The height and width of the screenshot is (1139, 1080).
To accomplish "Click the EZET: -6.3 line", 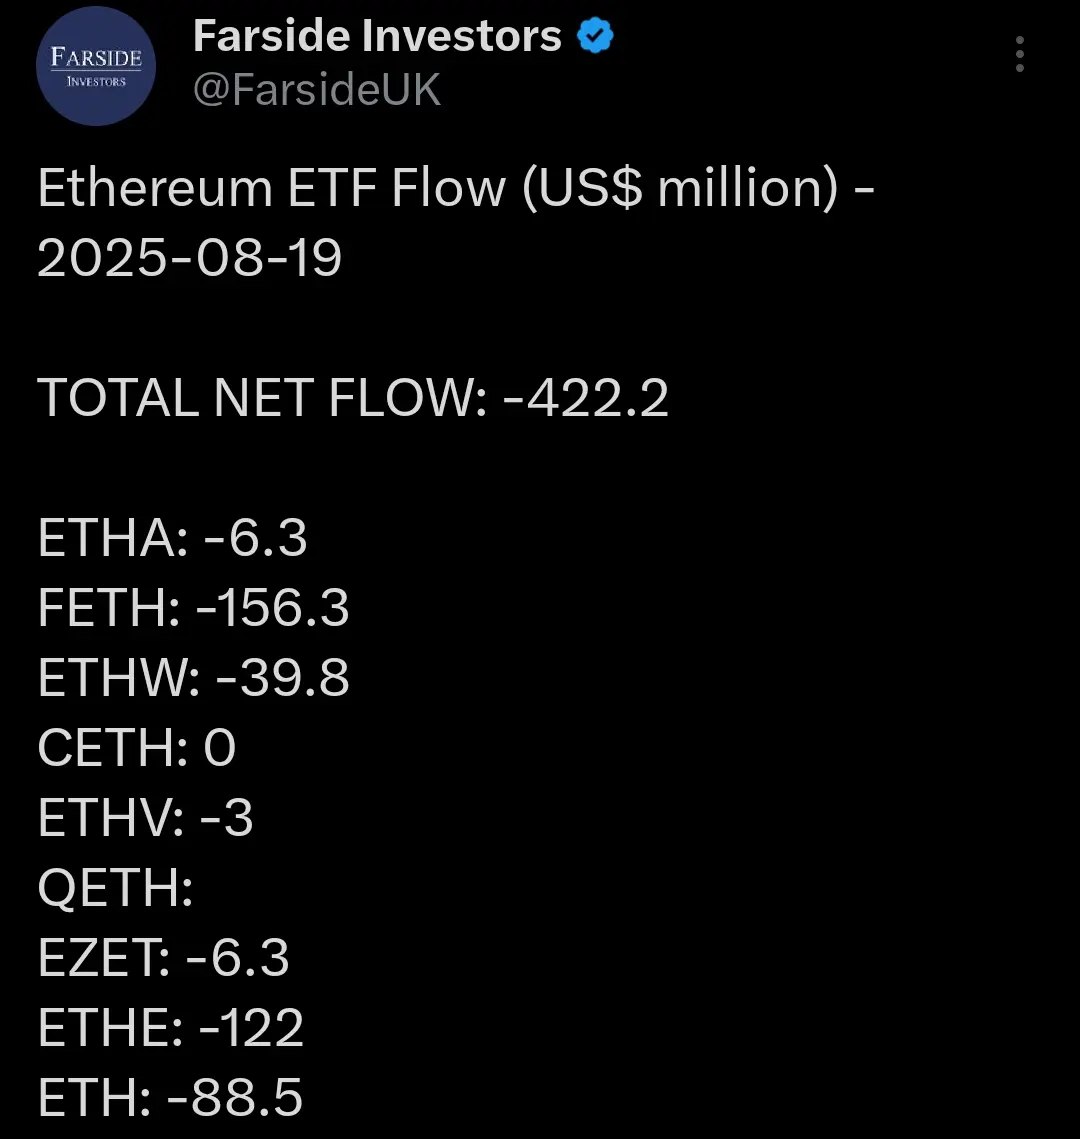I will pyautogui.click(x=164, y=957).
